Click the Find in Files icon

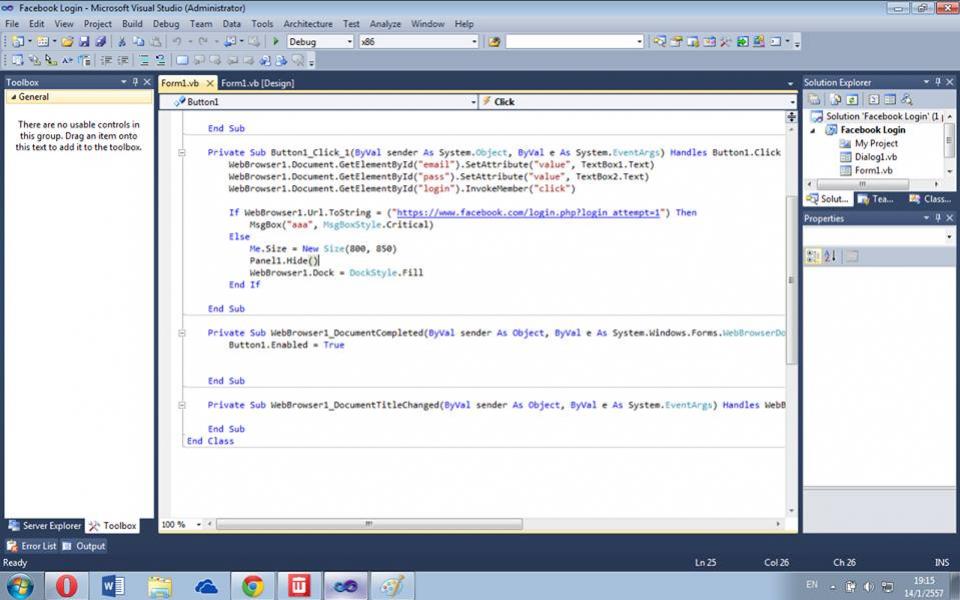494,42
